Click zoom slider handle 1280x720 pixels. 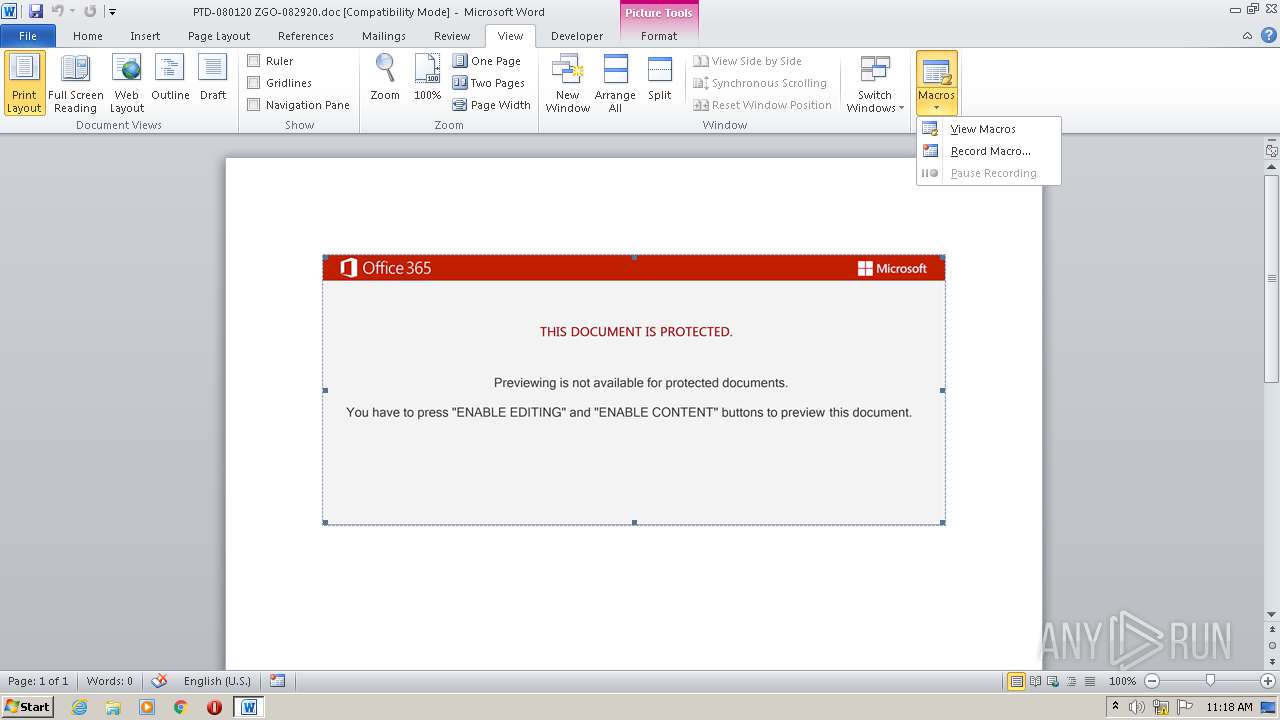[1210, 681]
